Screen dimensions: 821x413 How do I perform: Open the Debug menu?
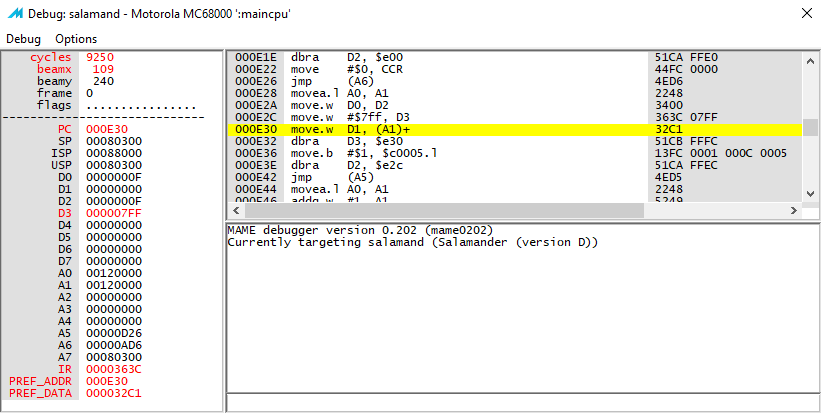tap(23, 39)
